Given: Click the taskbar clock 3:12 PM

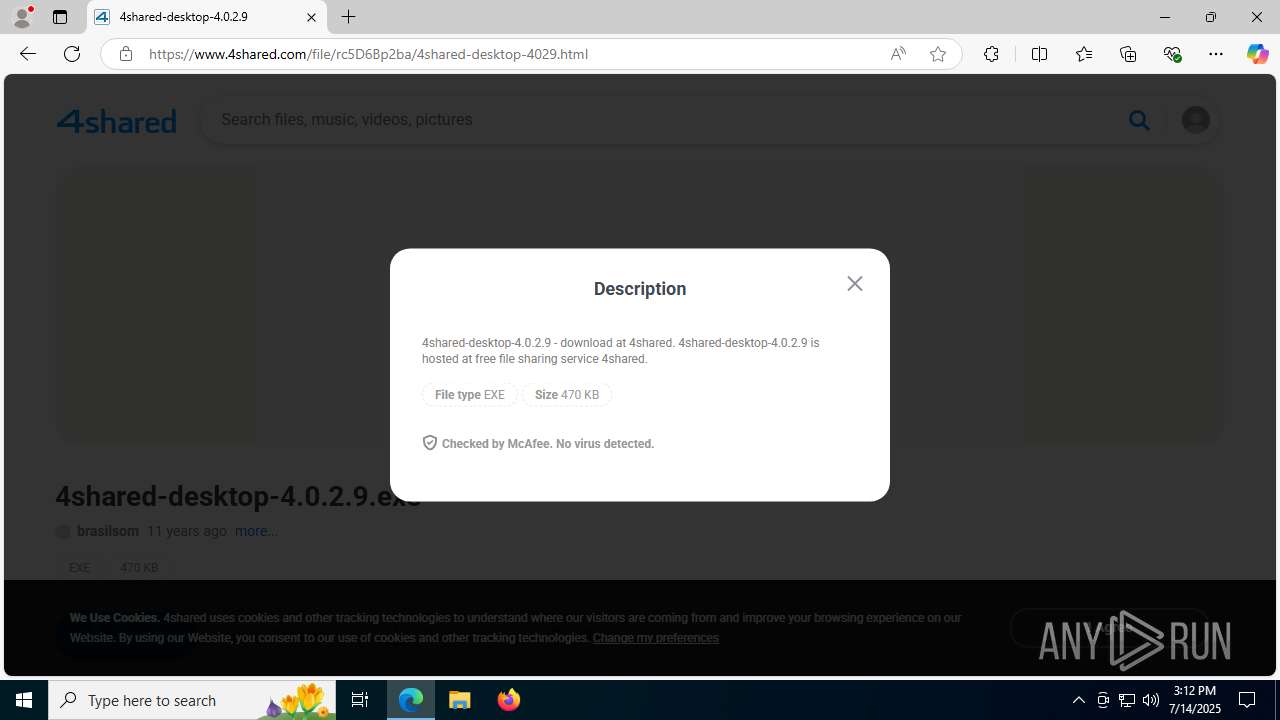Looking at the screenshot, I should (x=1195, y=699).
